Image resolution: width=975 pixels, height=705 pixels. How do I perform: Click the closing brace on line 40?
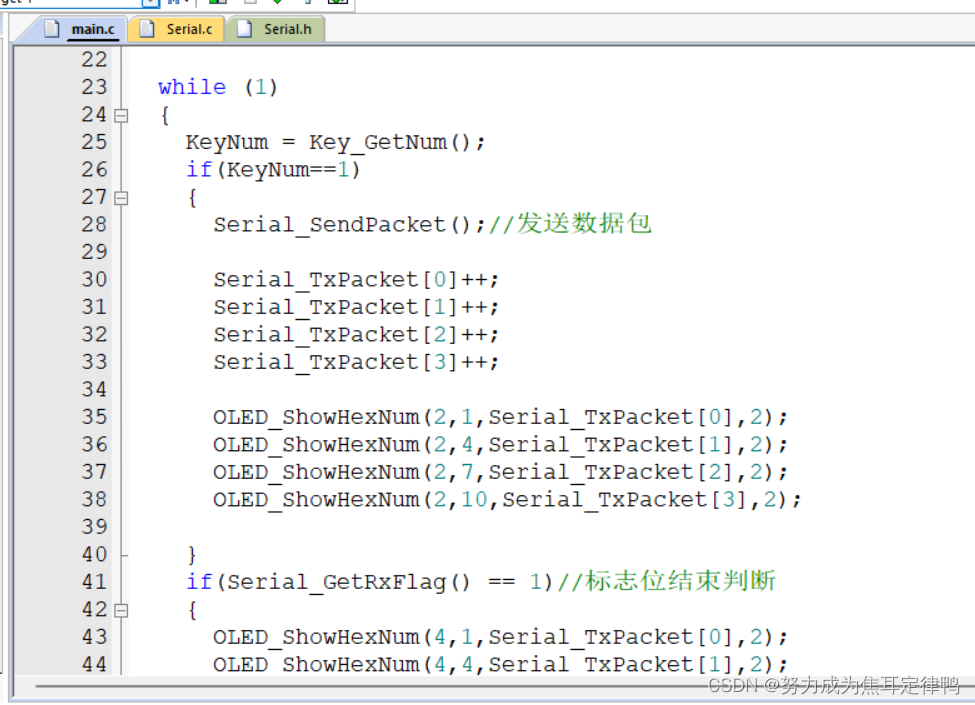click(192, 554)
